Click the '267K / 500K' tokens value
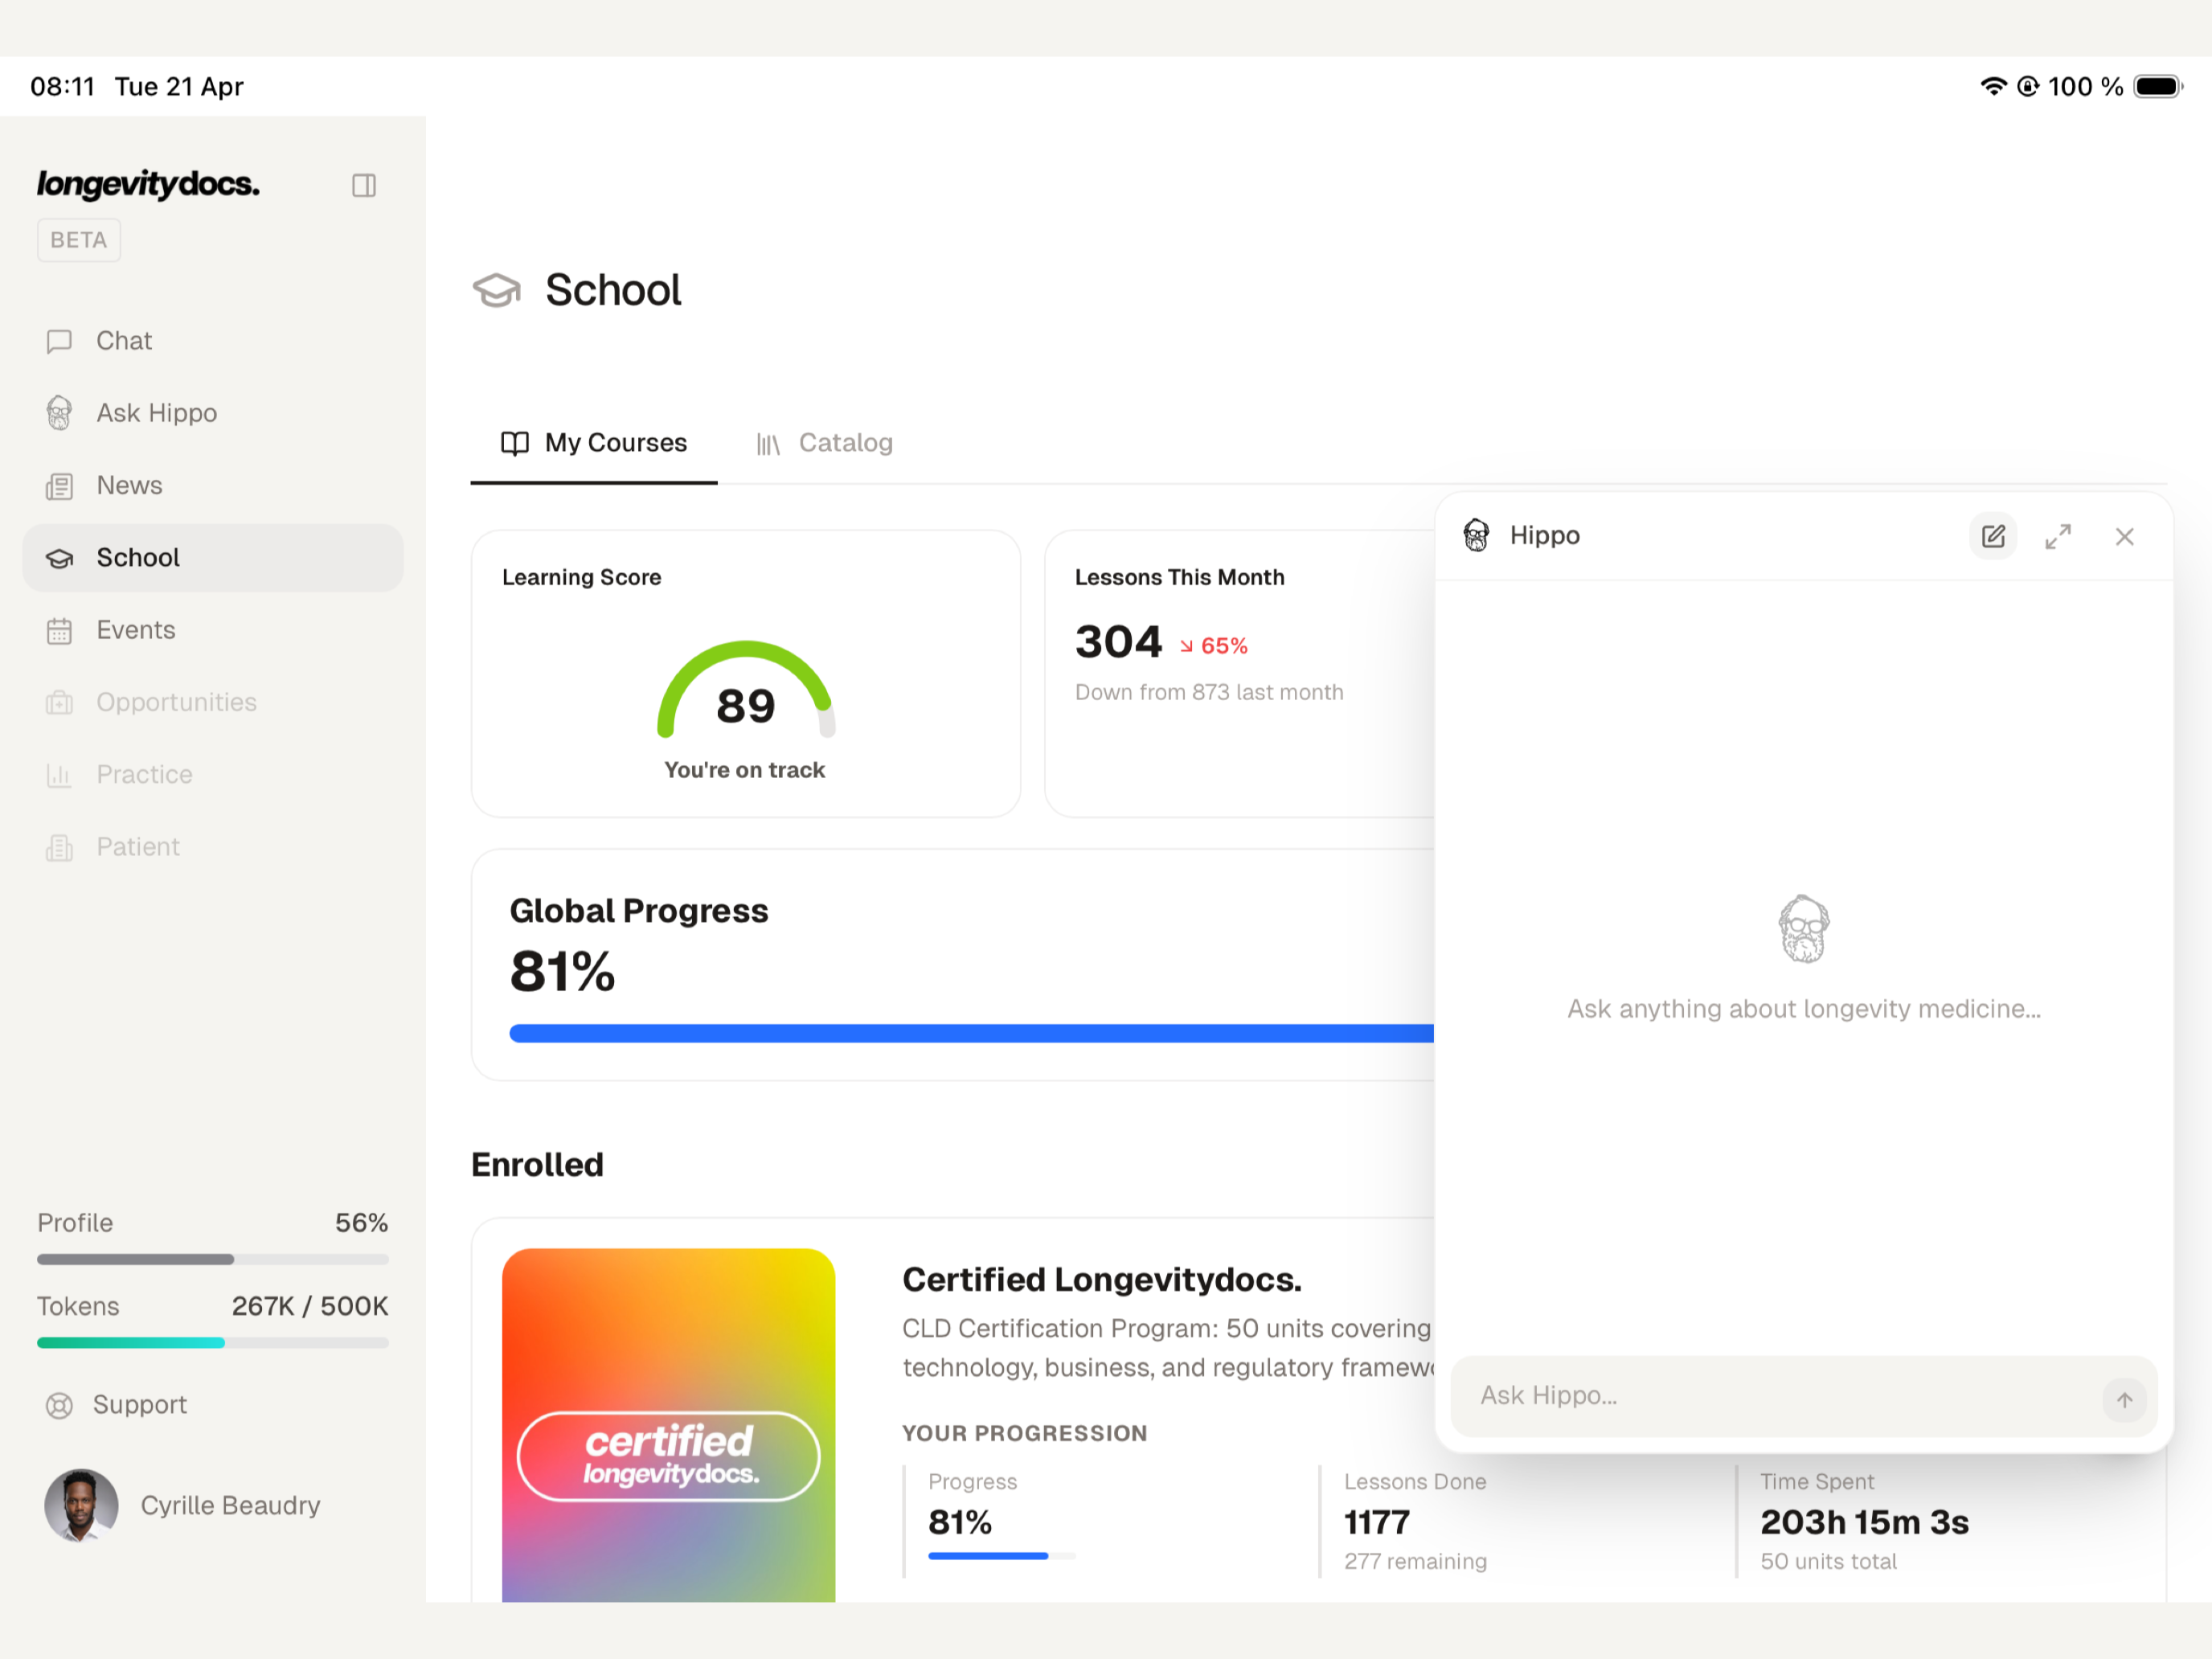 [310, 1306]
